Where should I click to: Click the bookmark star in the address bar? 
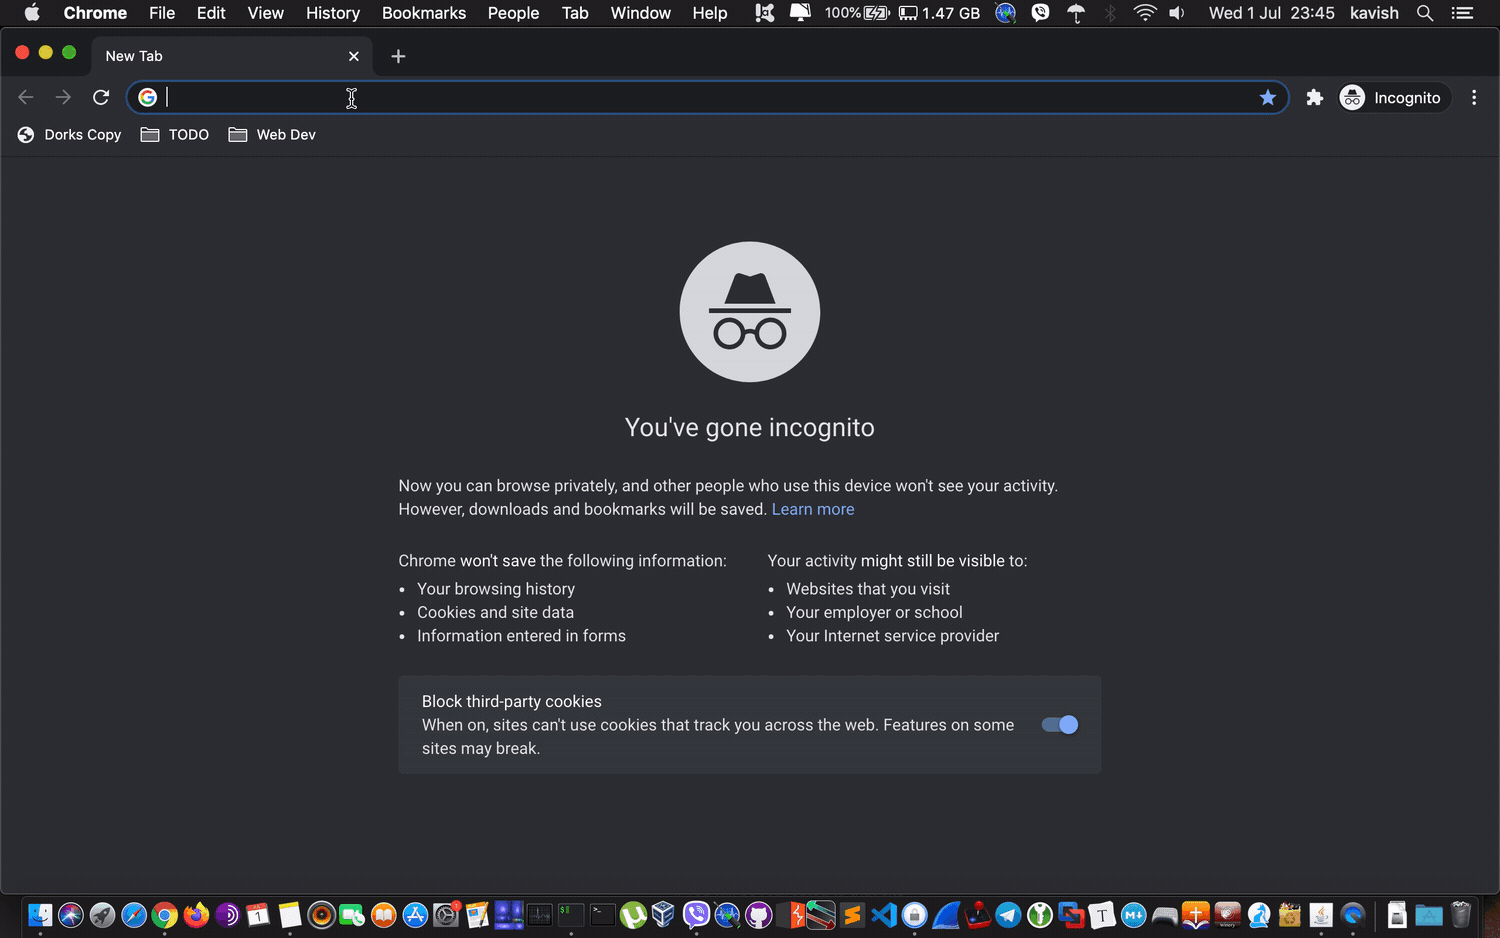[1267, 98]
